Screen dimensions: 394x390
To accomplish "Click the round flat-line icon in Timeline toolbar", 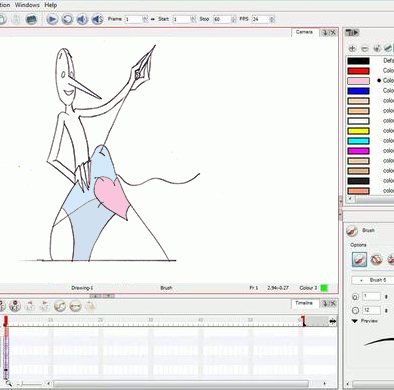I will point(75,305).
